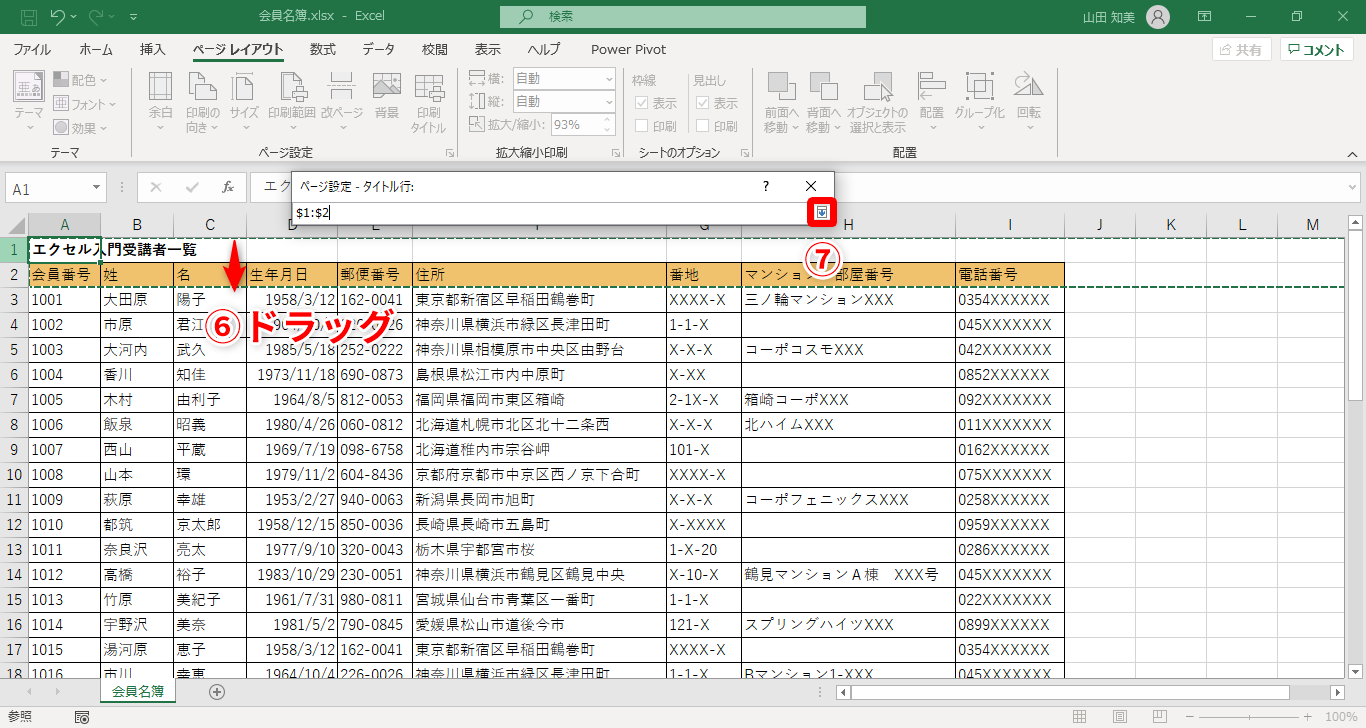Add a new sheet with plus icon
The width and height of the screenshot is (1366, 728).
pyautogui.click(x=217, y=691)
